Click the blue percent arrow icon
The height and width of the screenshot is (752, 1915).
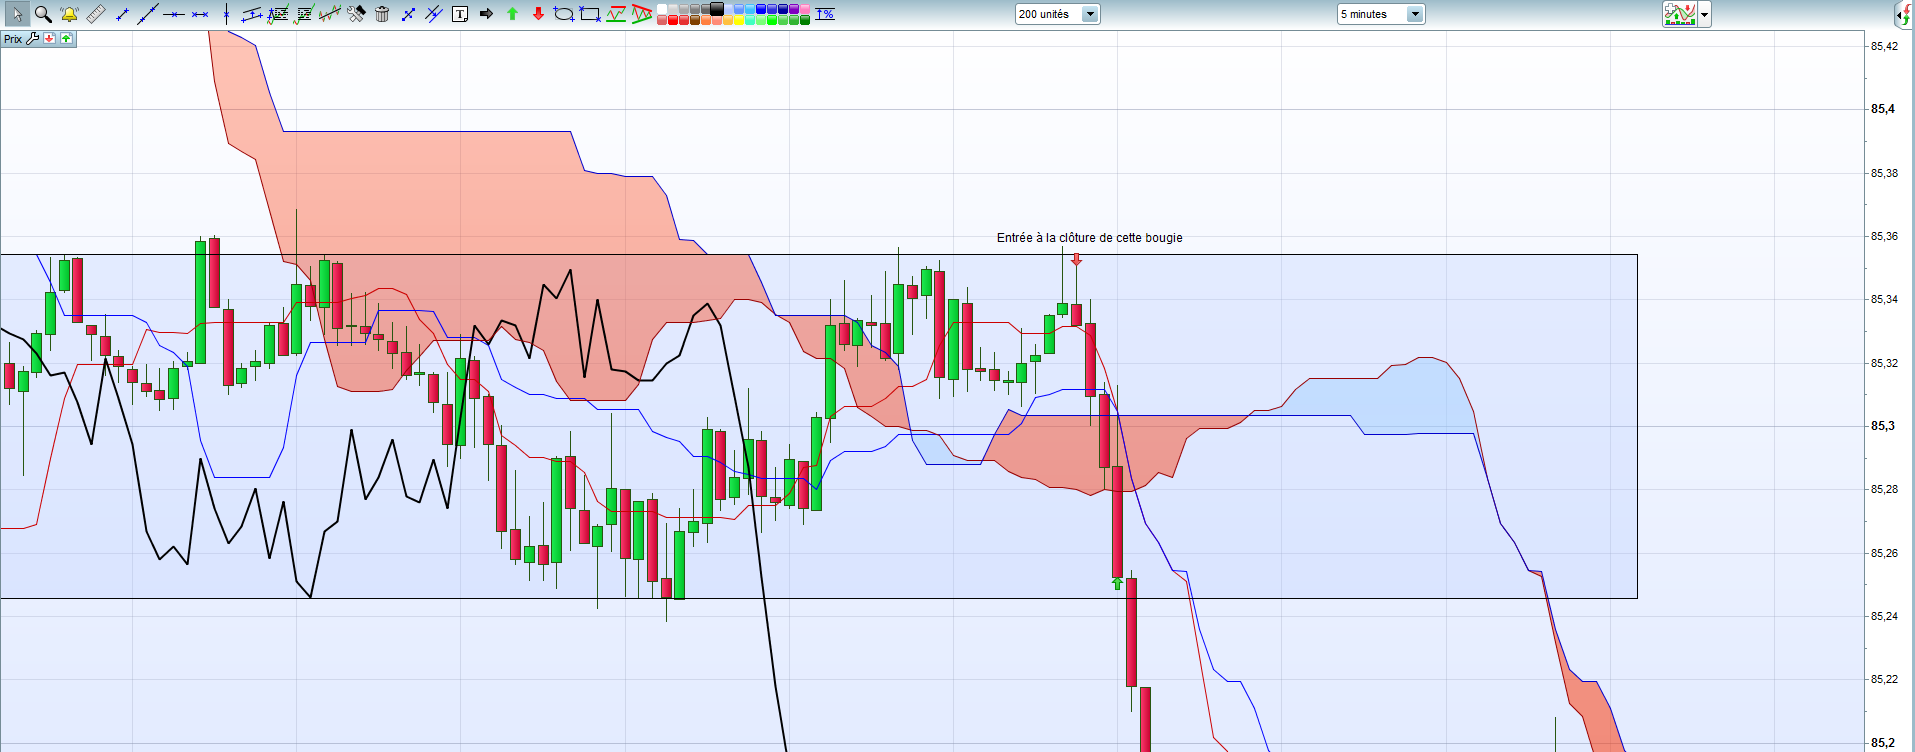(825, 14)
